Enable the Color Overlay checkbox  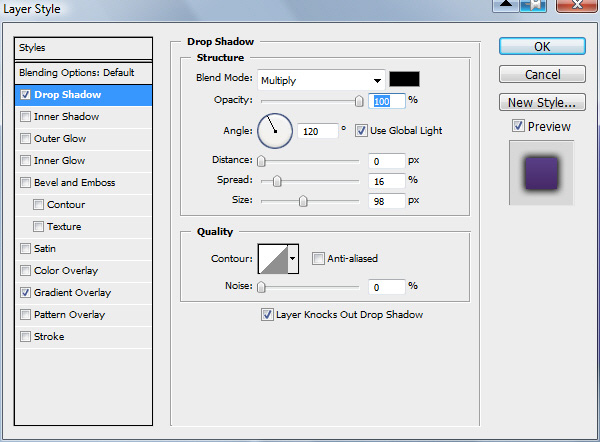[x=25, y=270]
